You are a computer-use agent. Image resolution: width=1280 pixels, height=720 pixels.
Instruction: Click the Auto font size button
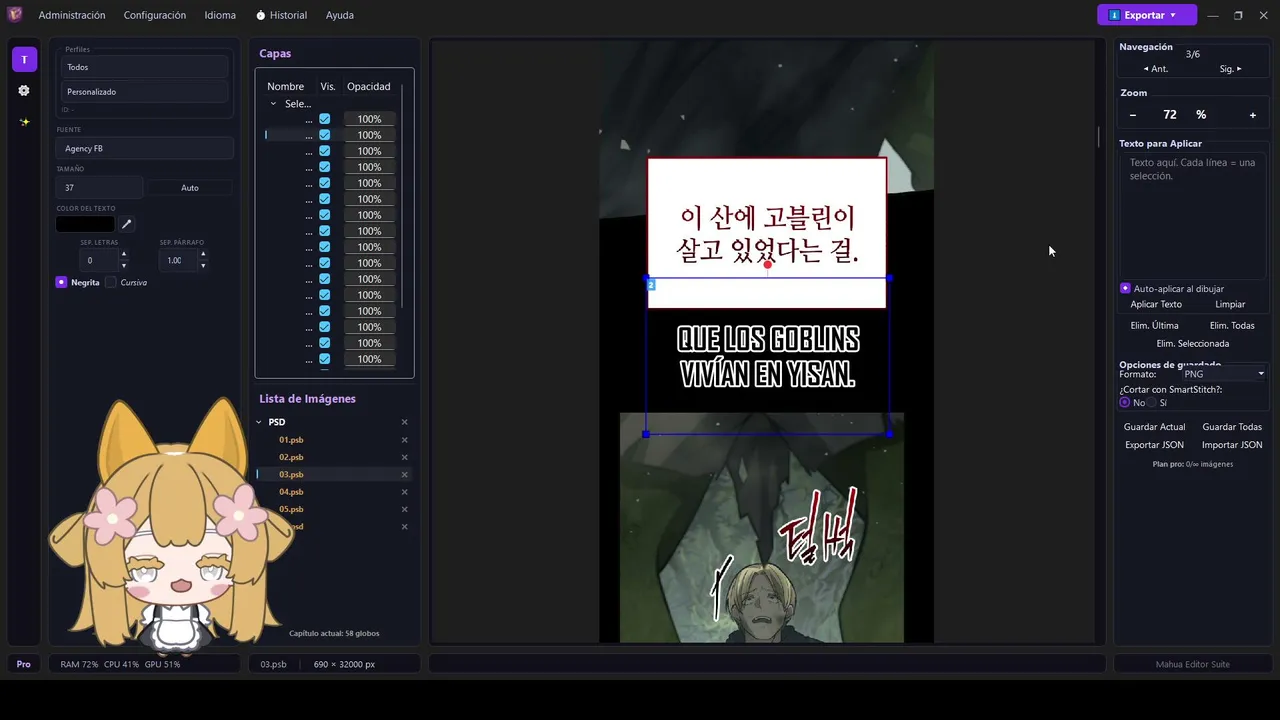tap(190, 188)
